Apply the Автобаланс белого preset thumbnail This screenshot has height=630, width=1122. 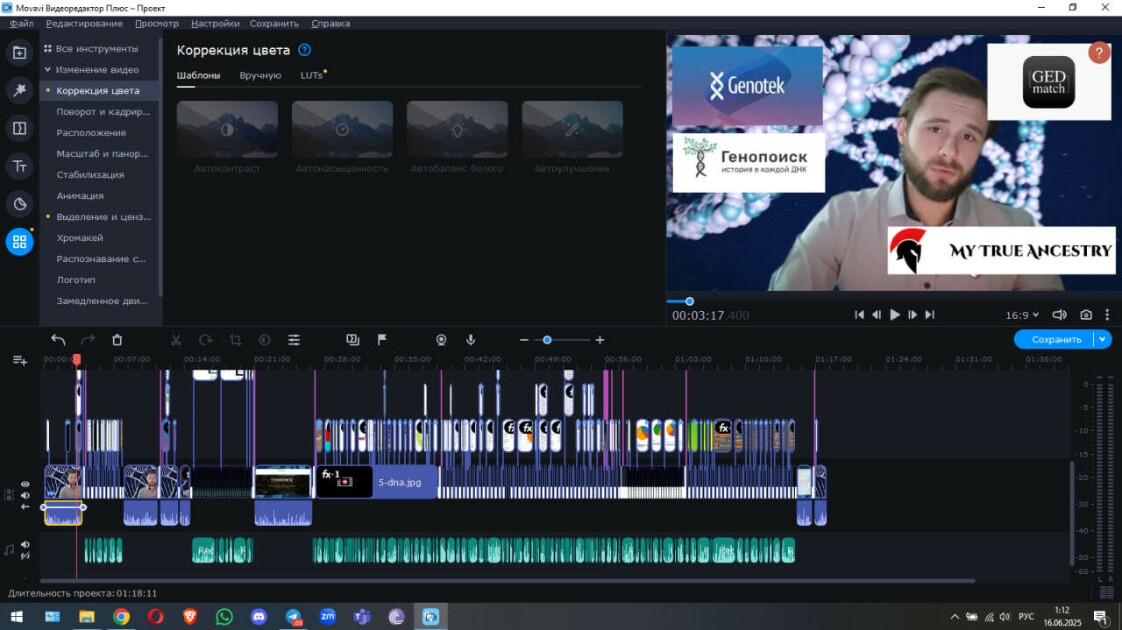point(457,129)
